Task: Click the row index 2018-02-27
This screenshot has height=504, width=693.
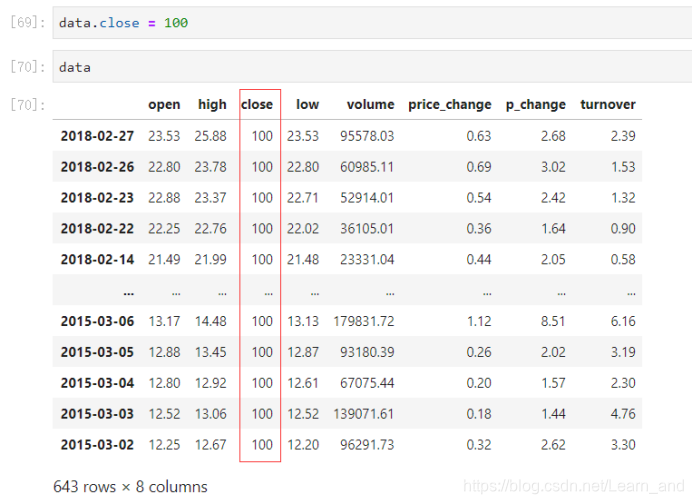Action: pyautogui.click(x=97, y=136)
